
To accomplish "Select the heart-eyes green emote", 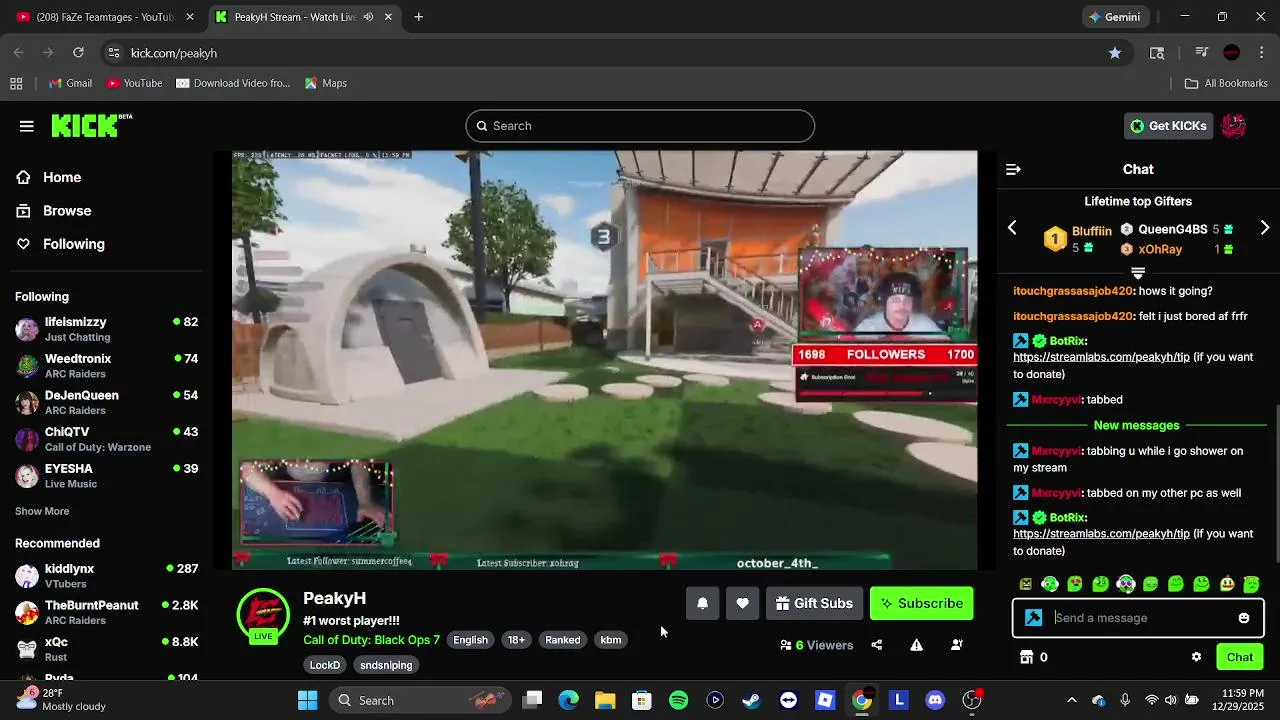I will pyautogui.click(x=1075, y=584).
